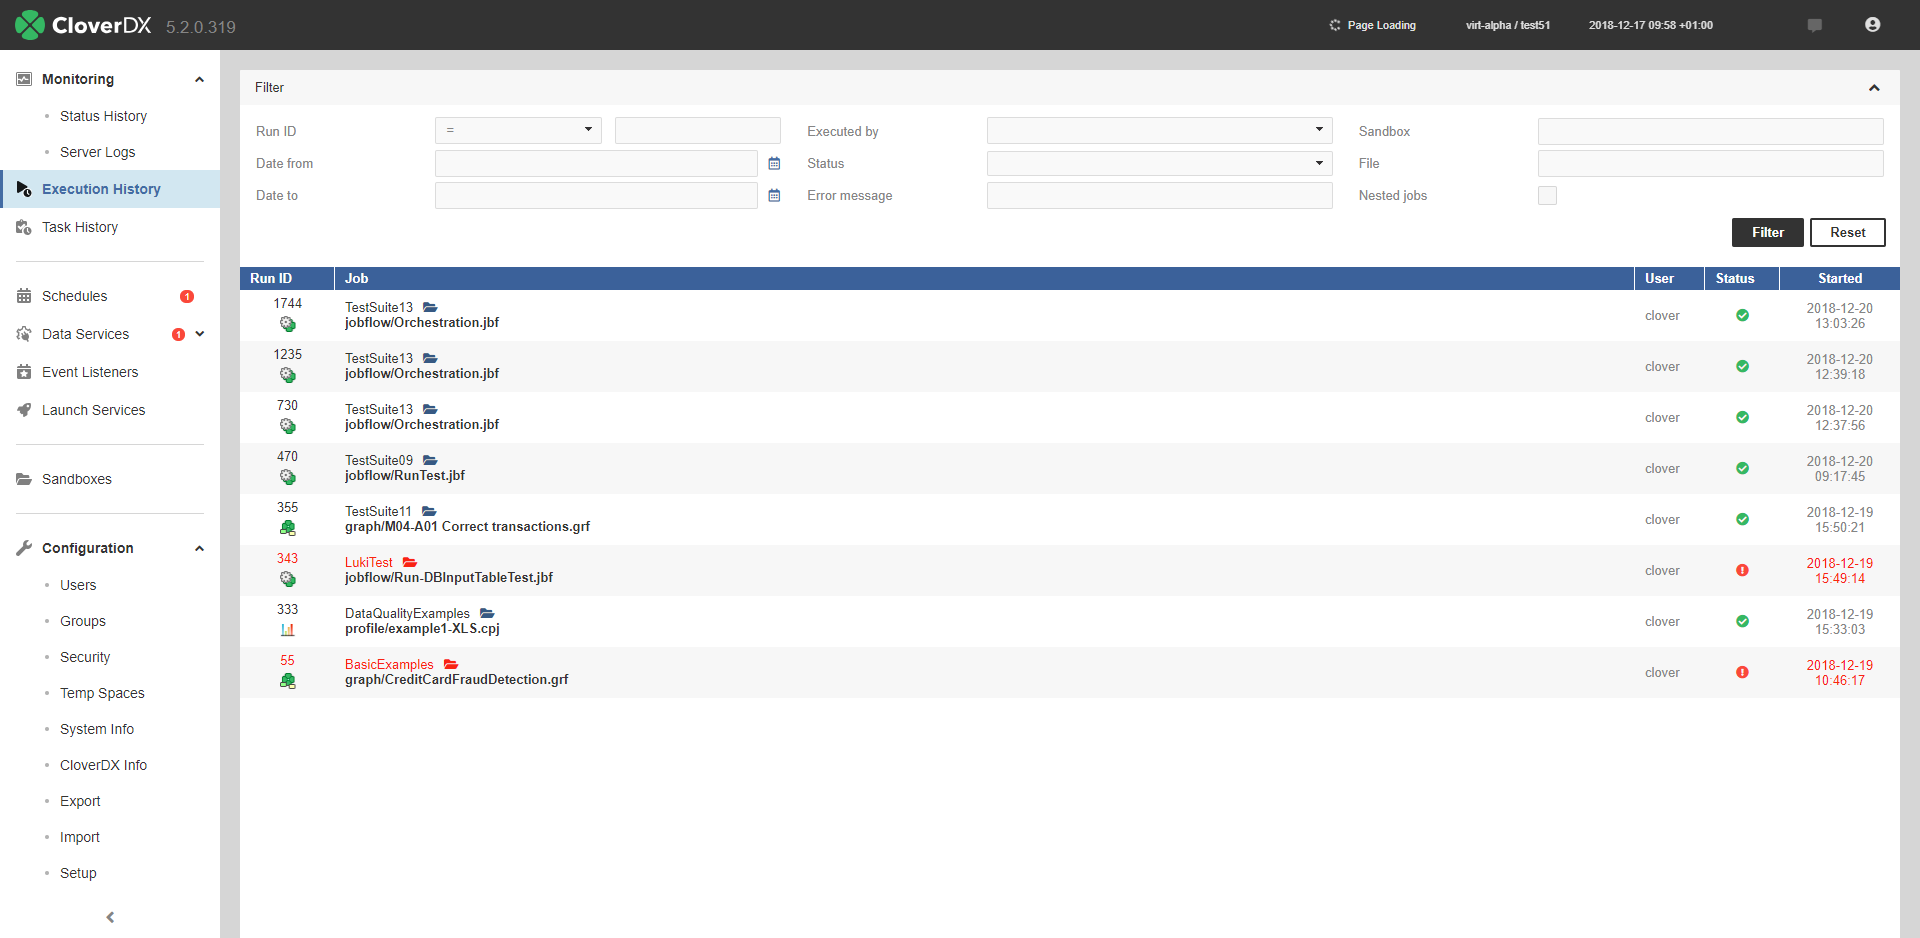The width and height of the screenshot is (1920, 938).
Task: Open Temp Spaces page
Action: (102, 693)
